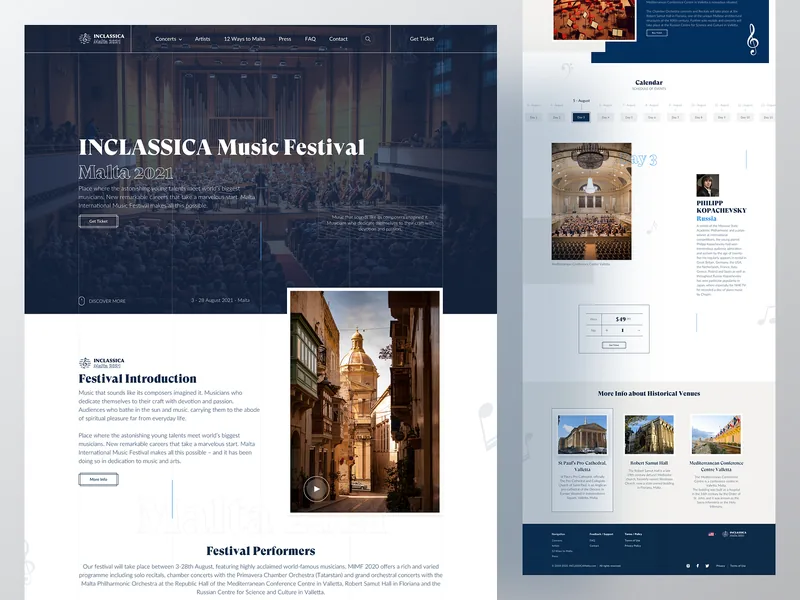Increase ticket quantity with the plus button
The image size is (800, 600).
click(x=607, y=330)
